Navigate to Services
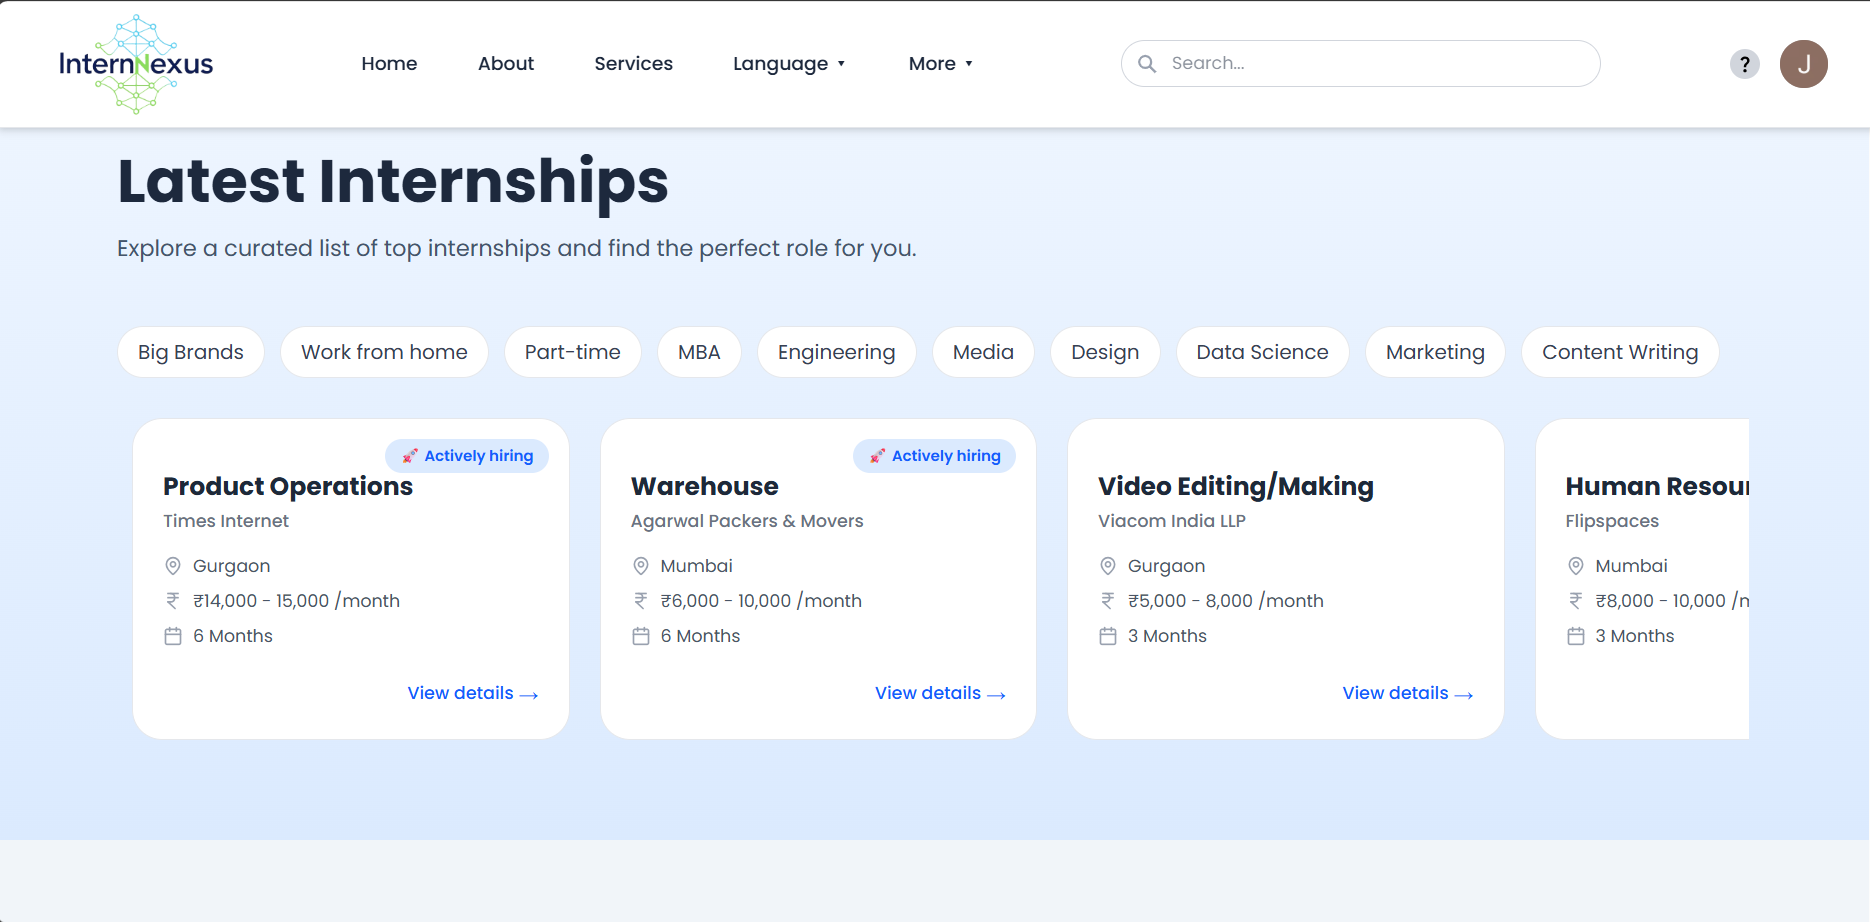Image resolution: width=1870 pixels, height=922 pixels. tap(633, 64)
